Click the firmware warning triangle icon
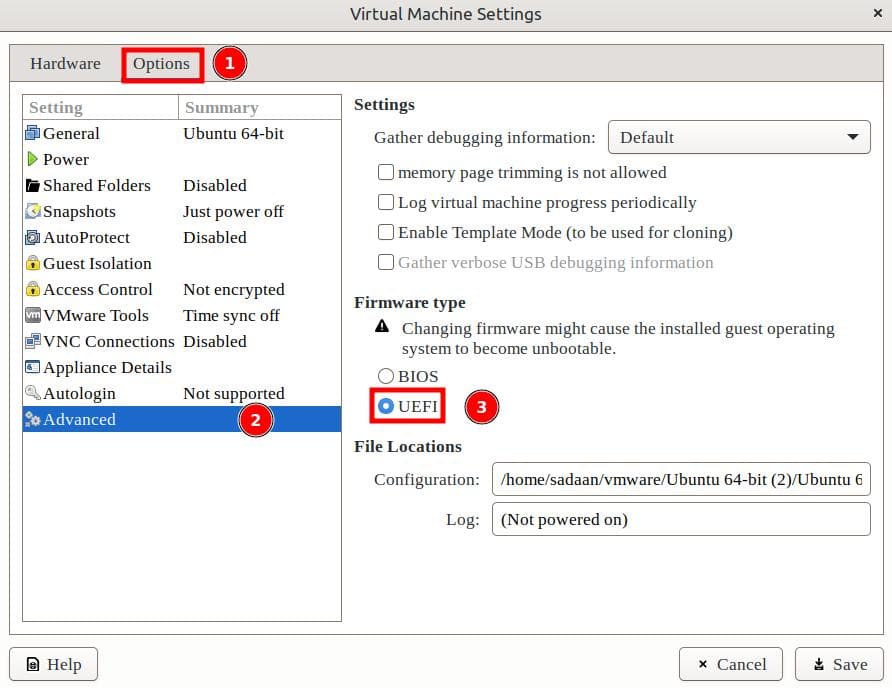 point(382,327)
